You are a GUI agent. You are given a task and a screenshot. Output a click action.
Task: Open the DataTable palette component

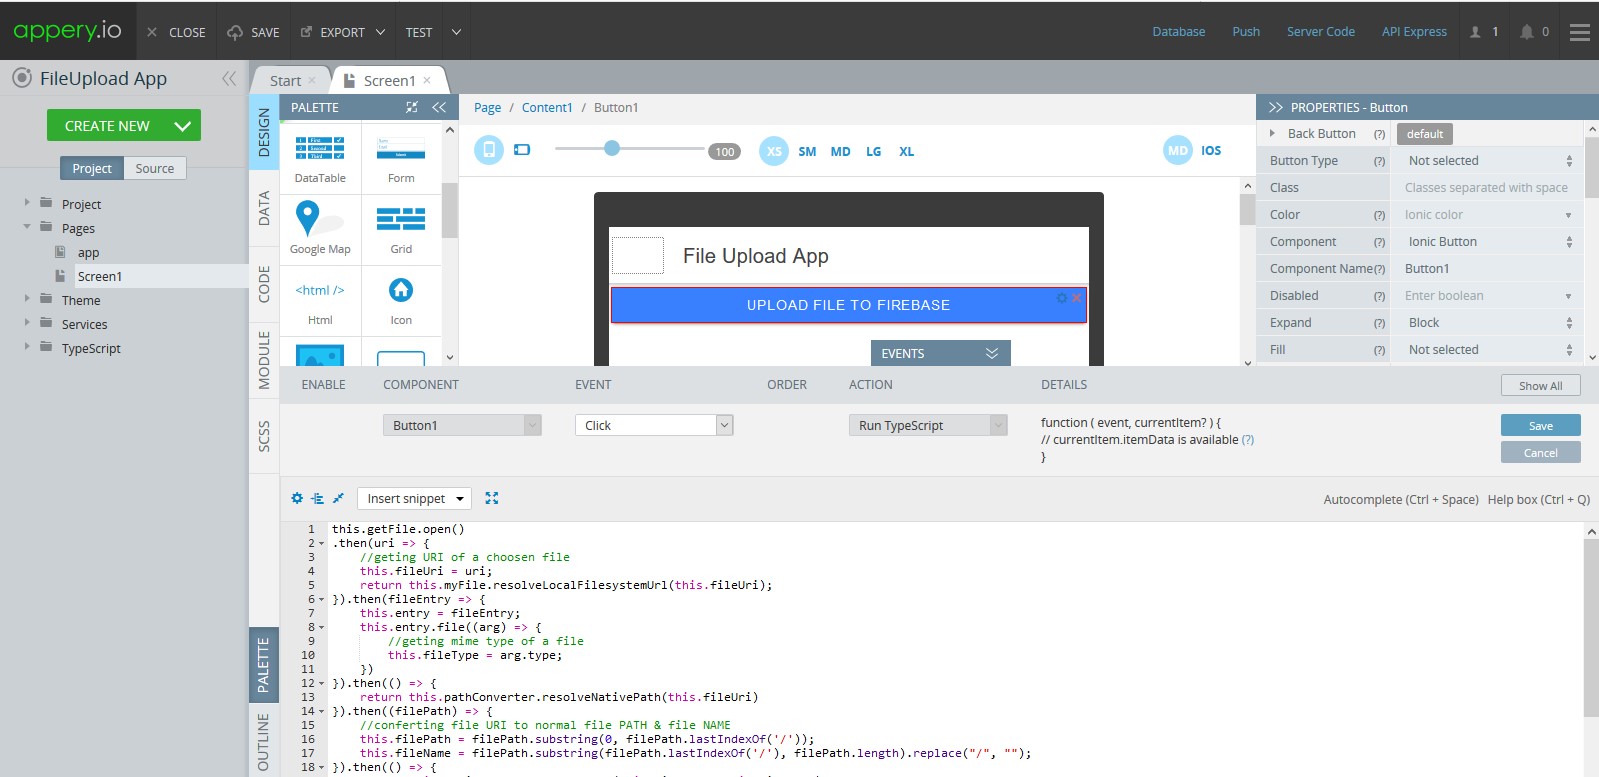coord(320,159)
